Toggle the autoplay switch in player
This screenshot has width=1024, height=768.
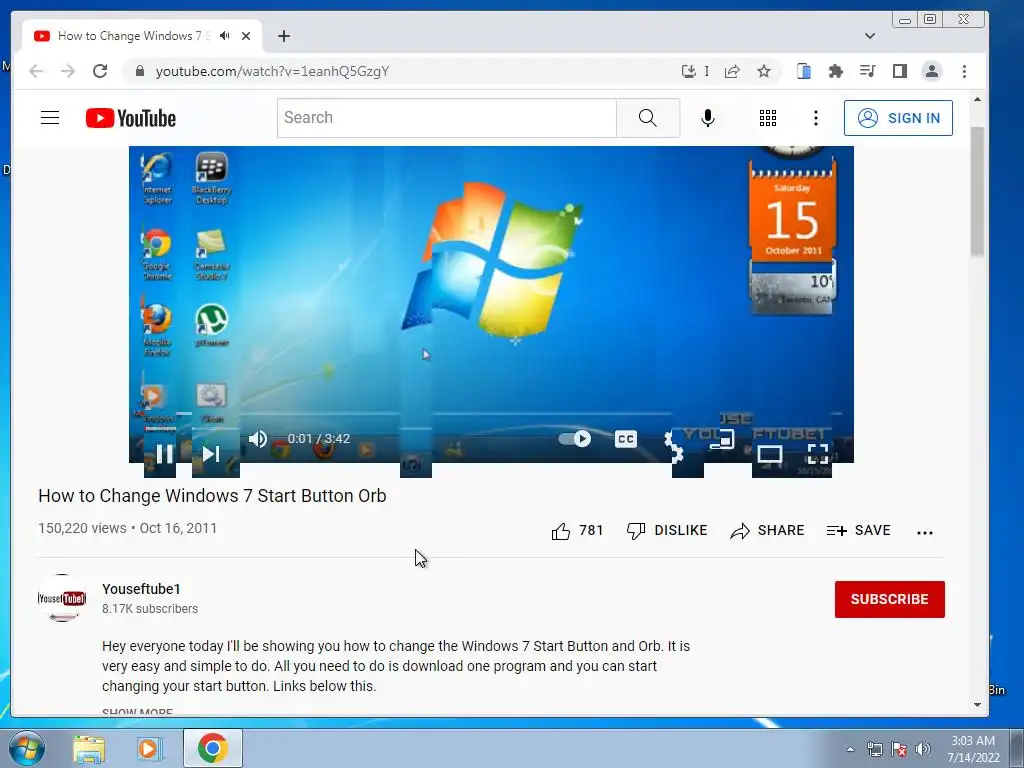(575, 439)
